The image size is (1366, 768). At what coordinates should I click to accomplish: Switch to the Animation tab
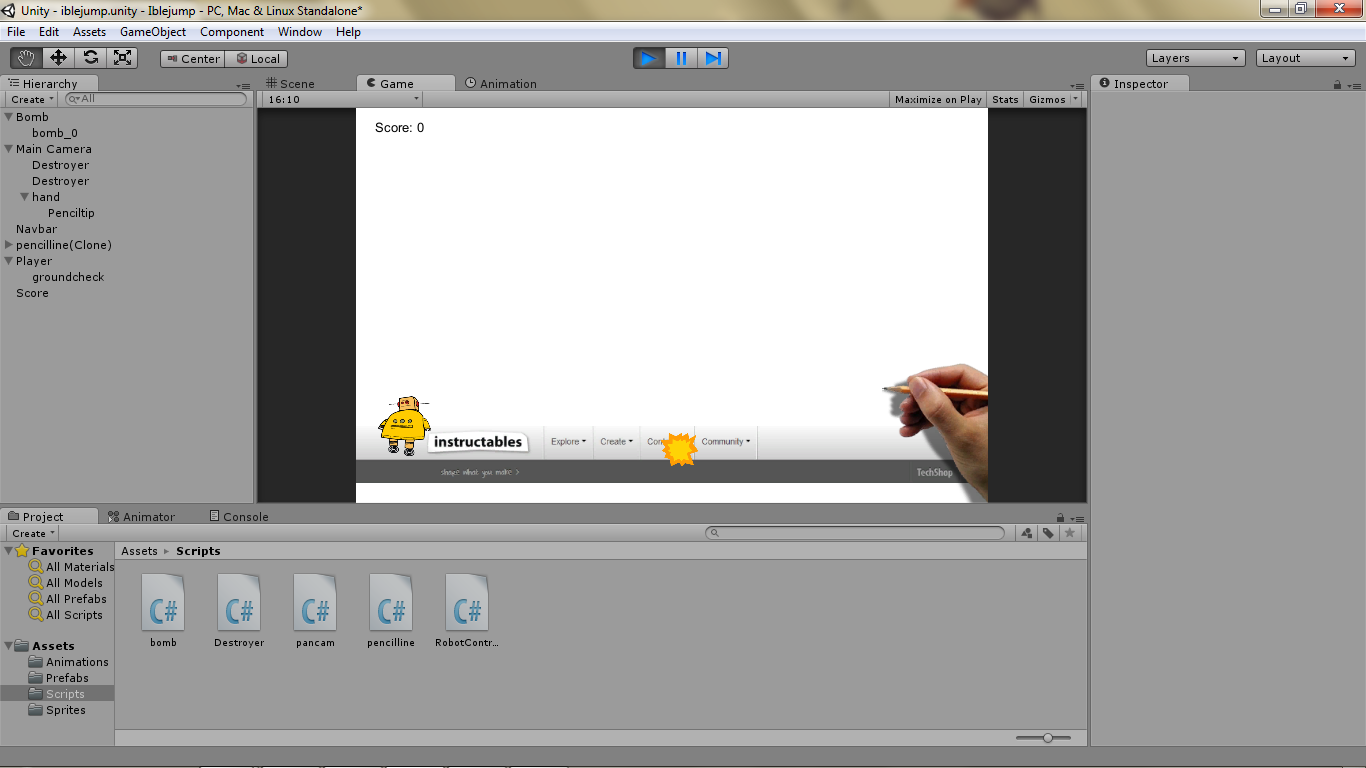coord(501,84)
